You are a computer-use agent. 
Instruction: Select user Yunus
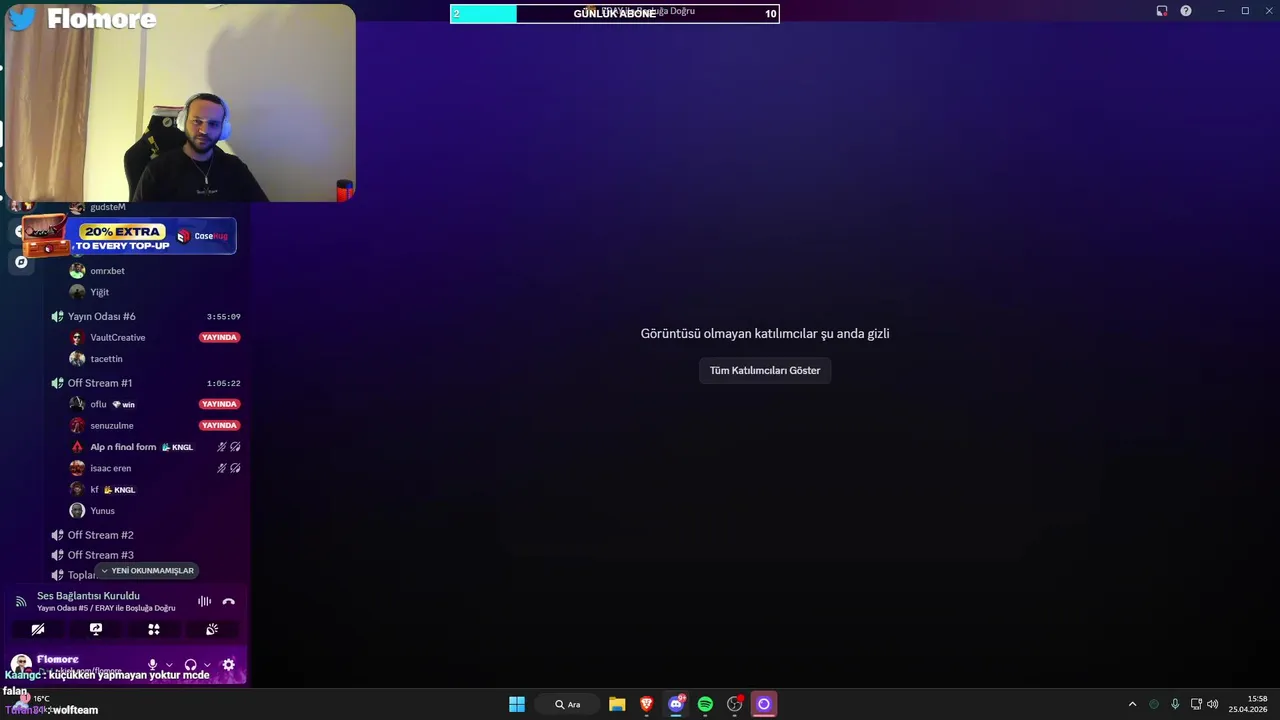[102, 511]
